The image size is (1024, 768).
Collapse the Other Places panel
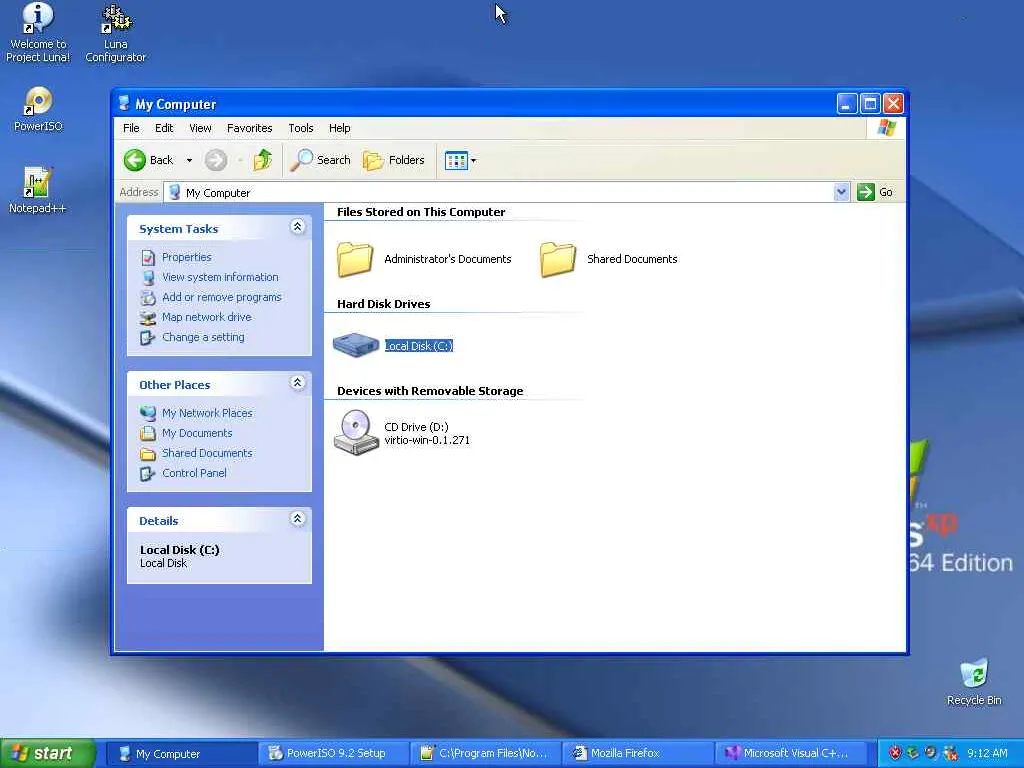point(297,383)
